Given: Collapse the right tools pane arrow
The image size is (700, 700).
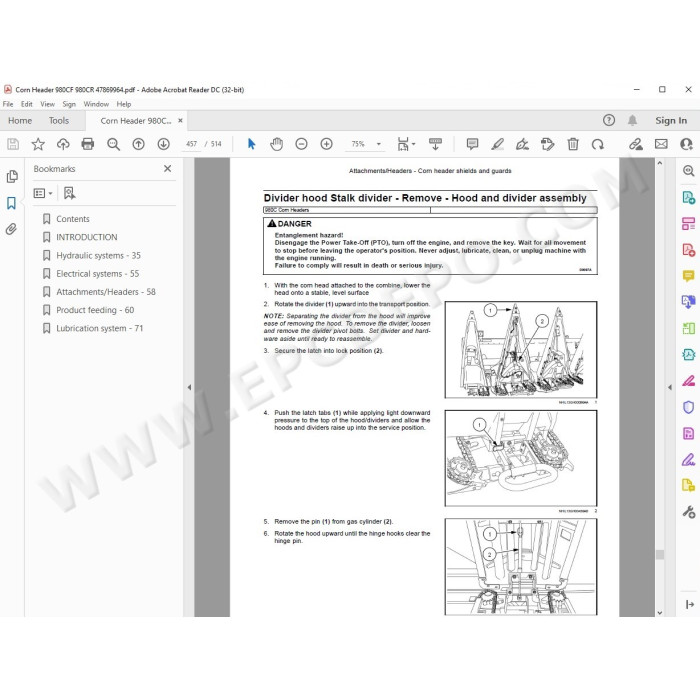Looking at the screenshot, I should pyautogui.click(x=670, y=387).
